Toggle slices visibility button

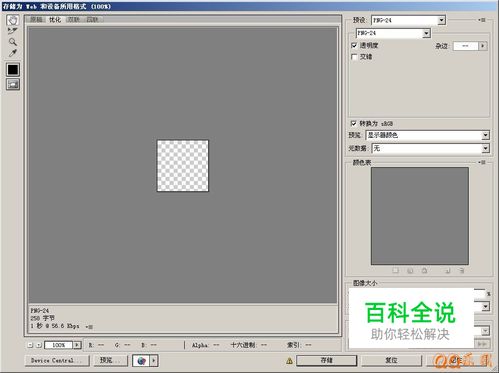(x=13, y=84)
